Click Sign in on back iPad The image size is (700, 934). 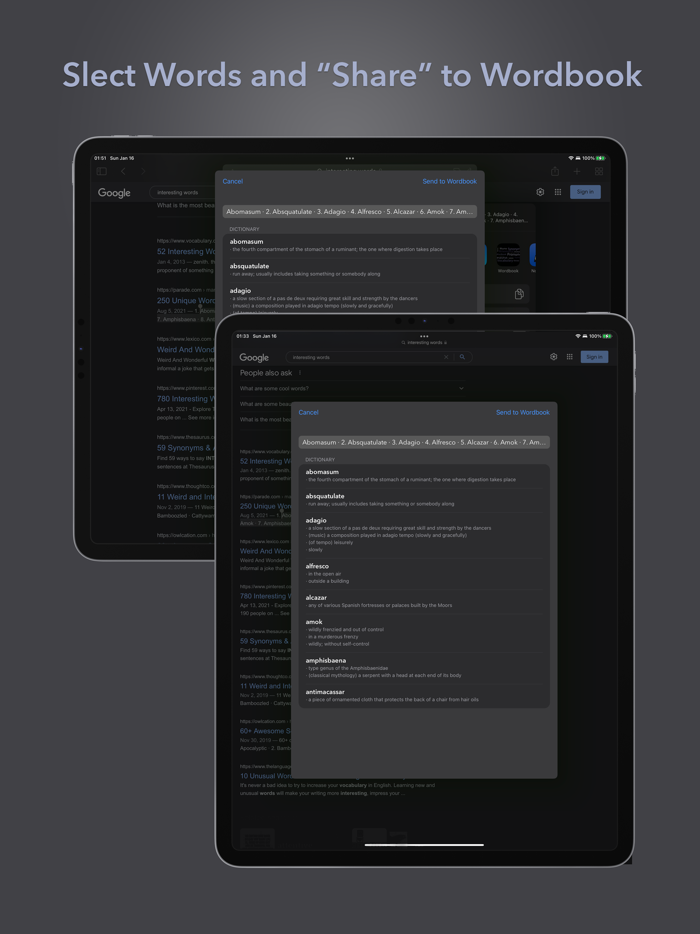tap(585, 192)
